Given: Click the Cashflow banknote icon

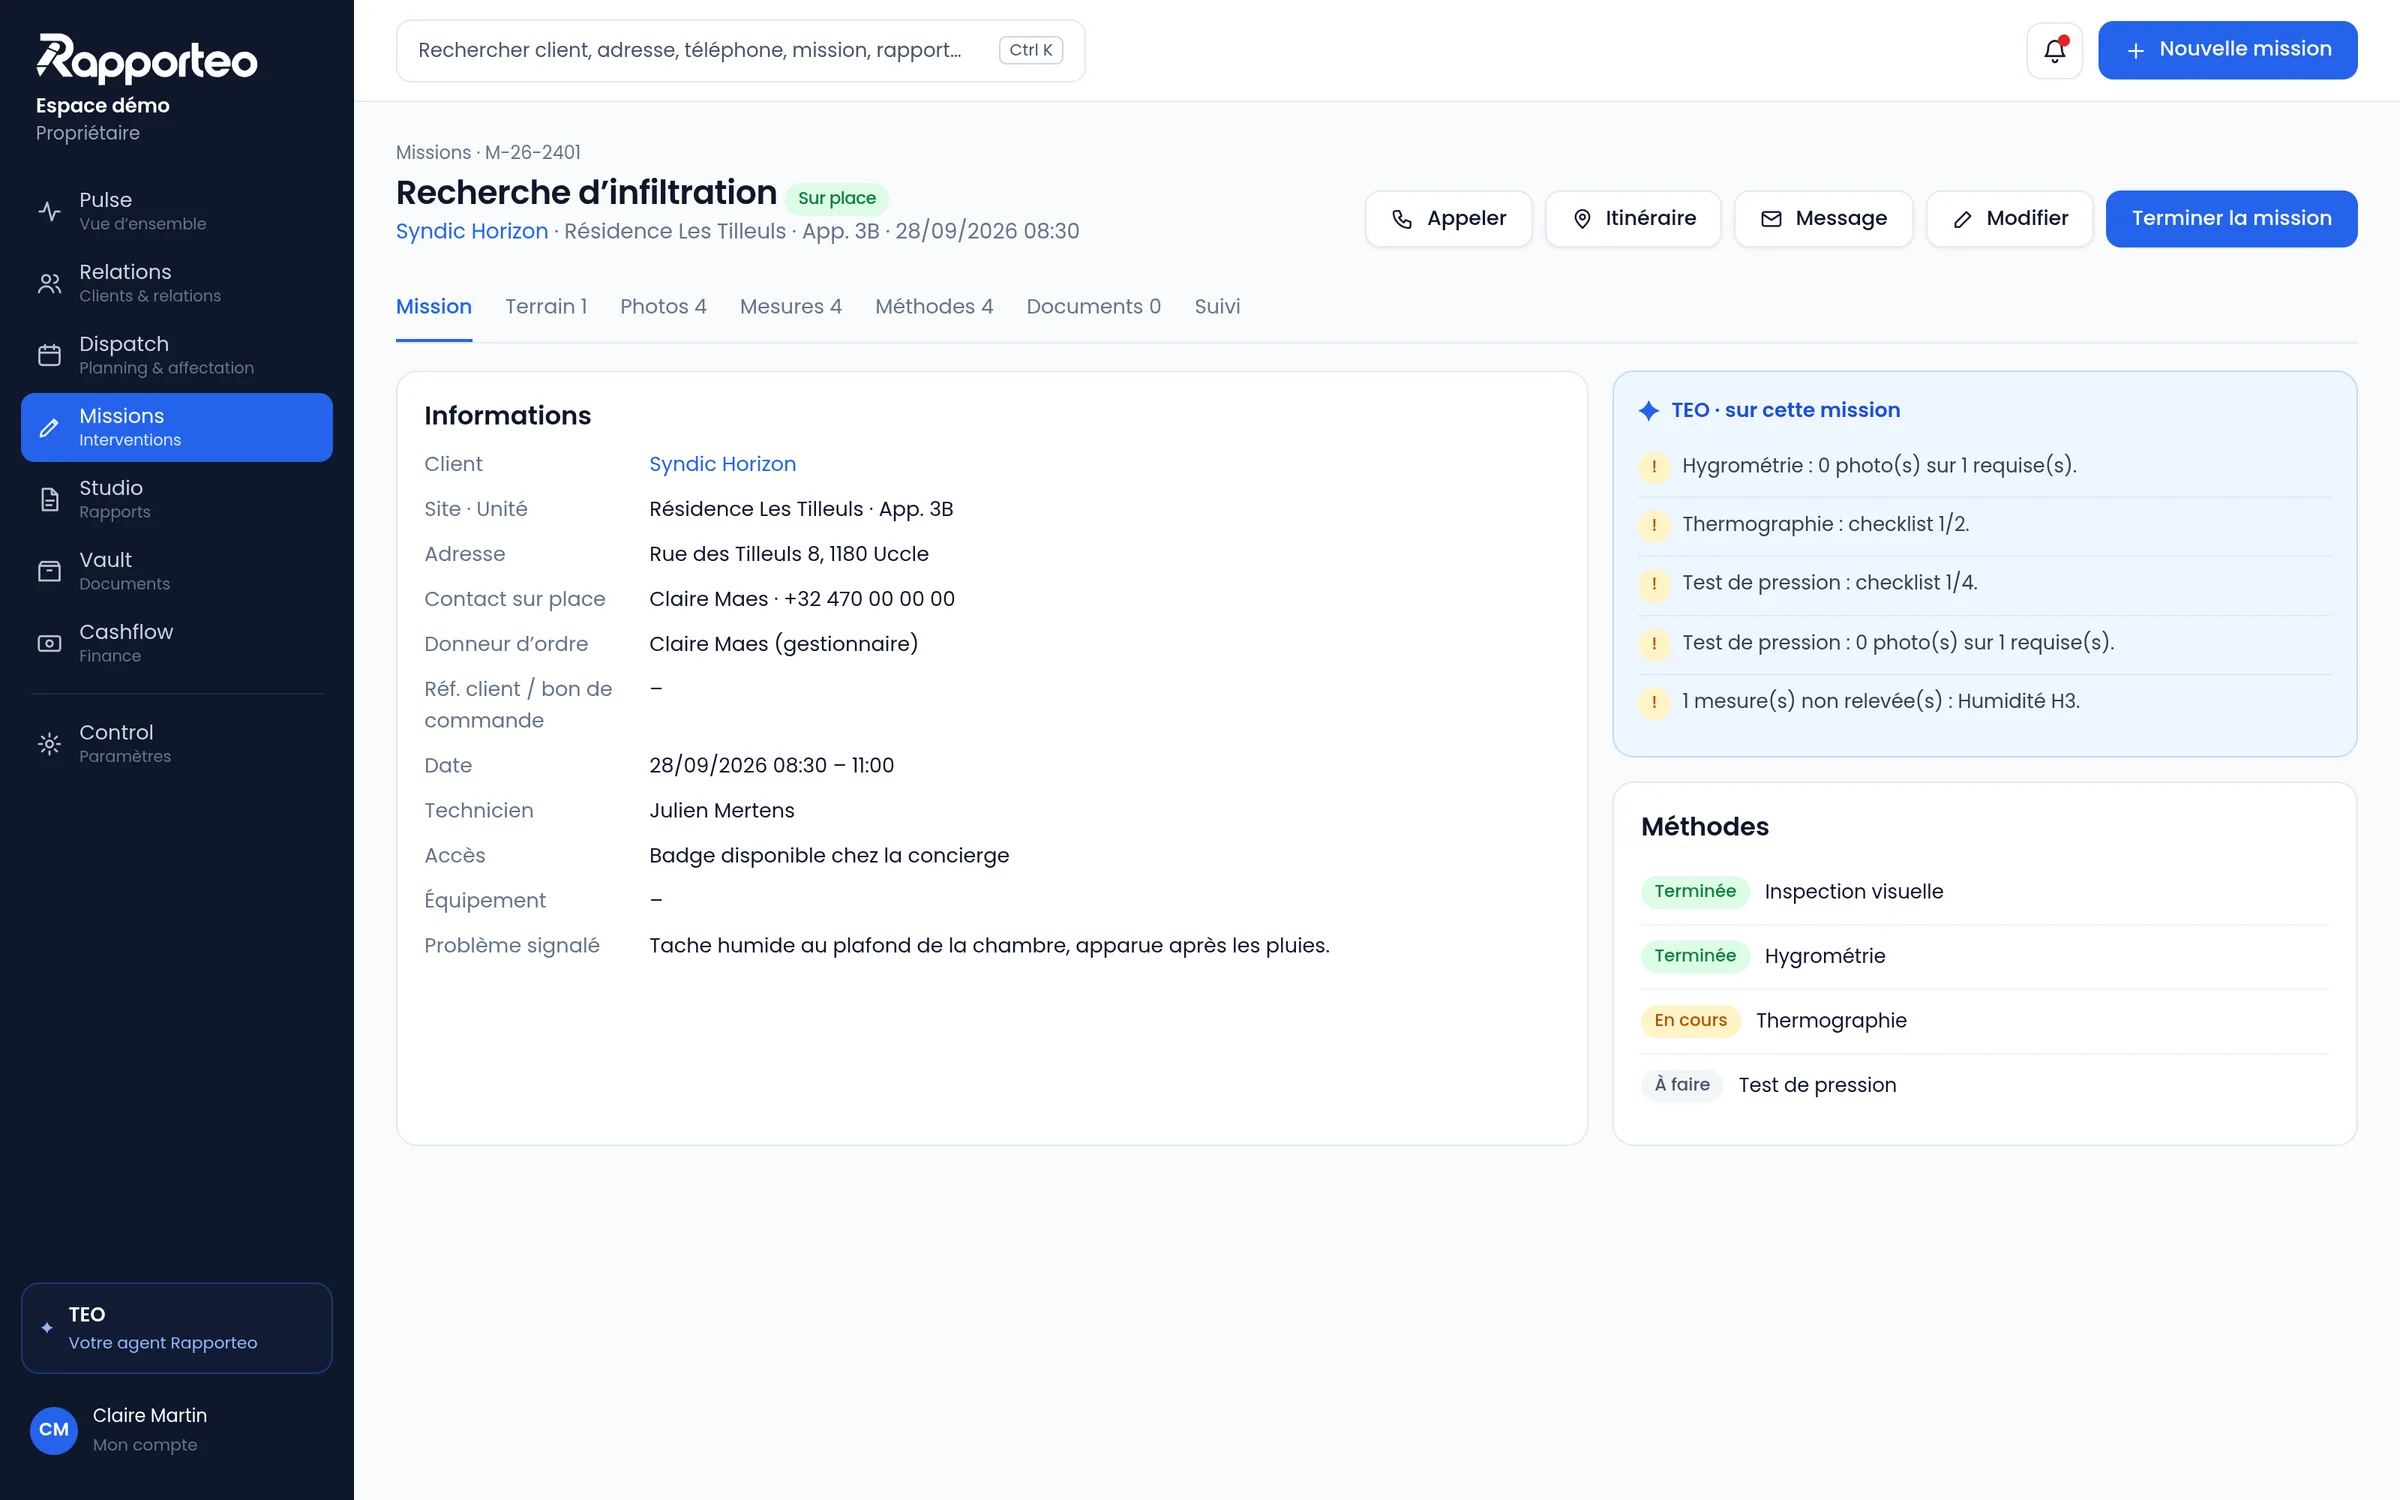Looking at the screenshot, I should (x=49, y=643).
